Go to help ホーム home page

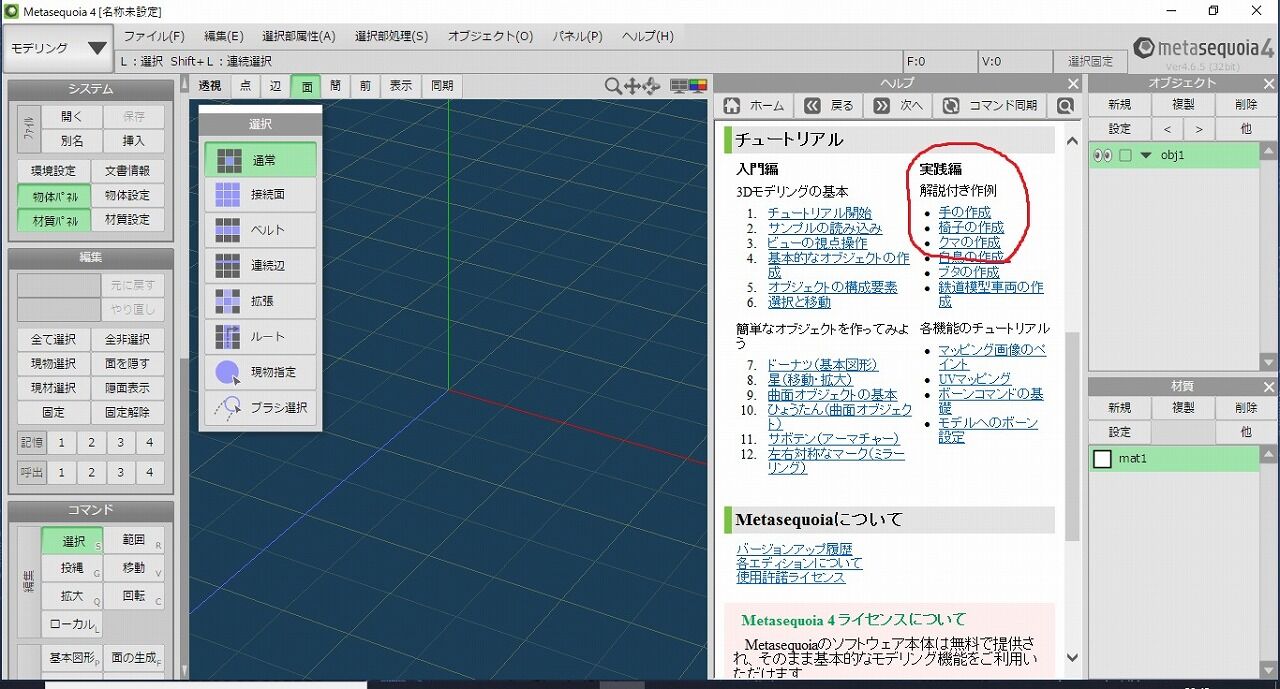pyautogui.click(x=756, y=105)
